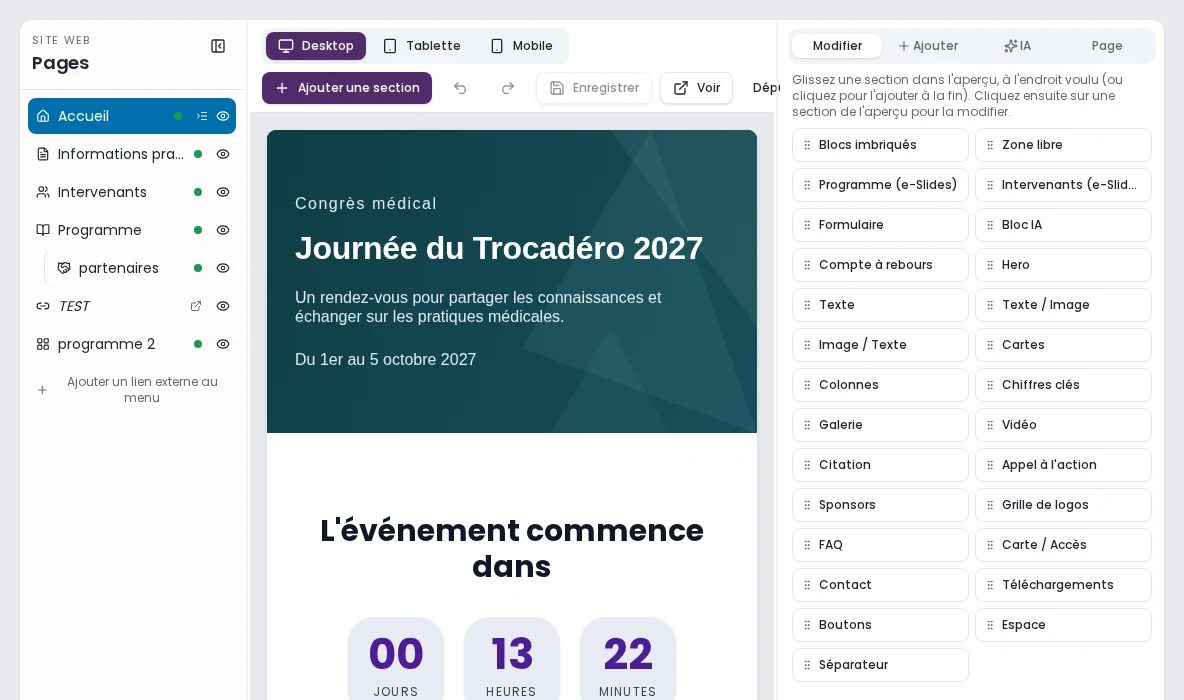Add the Cartes block
The image size is (1184, 700).
coord(1063,345)
